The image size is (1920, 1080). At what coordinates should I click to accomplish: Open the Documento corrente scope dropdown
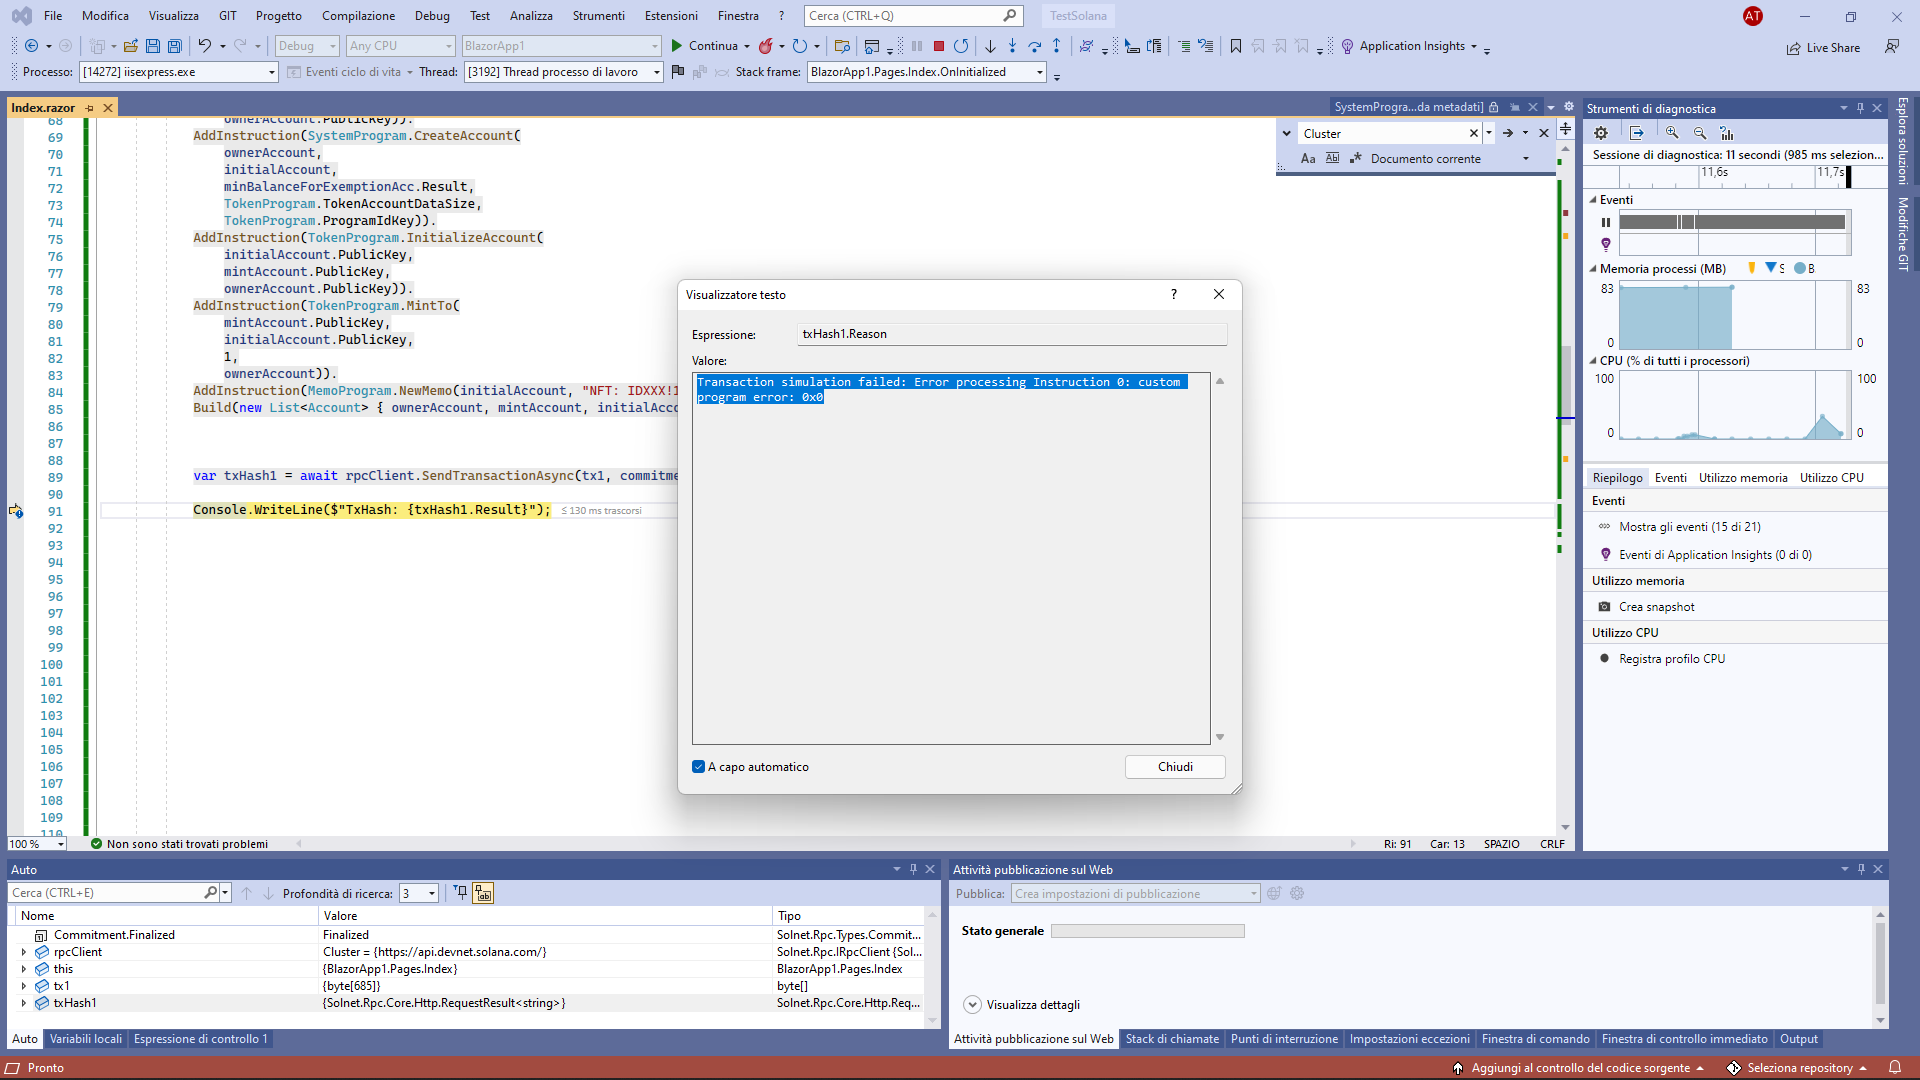click(x=1526, y=158)
